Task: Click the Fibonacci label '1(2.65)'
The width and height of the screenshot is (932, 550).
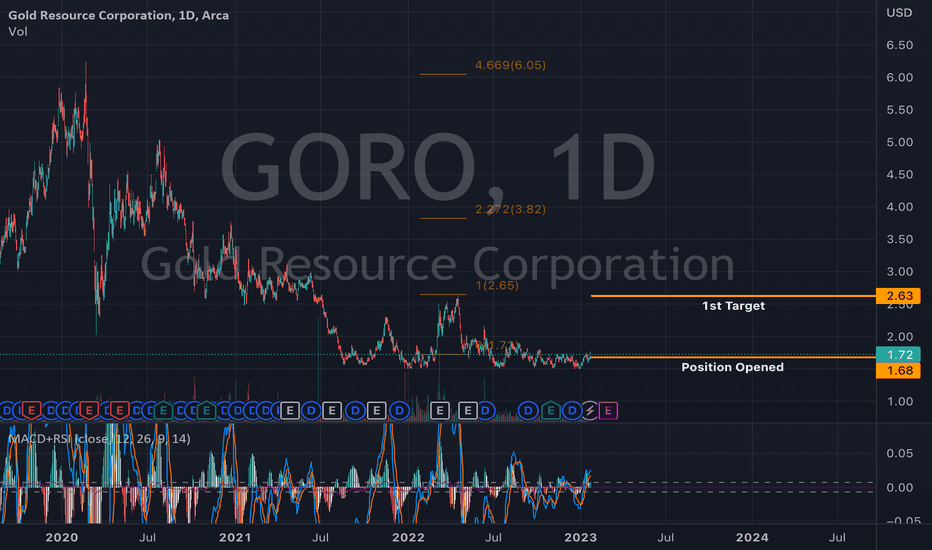Action: 497,285
